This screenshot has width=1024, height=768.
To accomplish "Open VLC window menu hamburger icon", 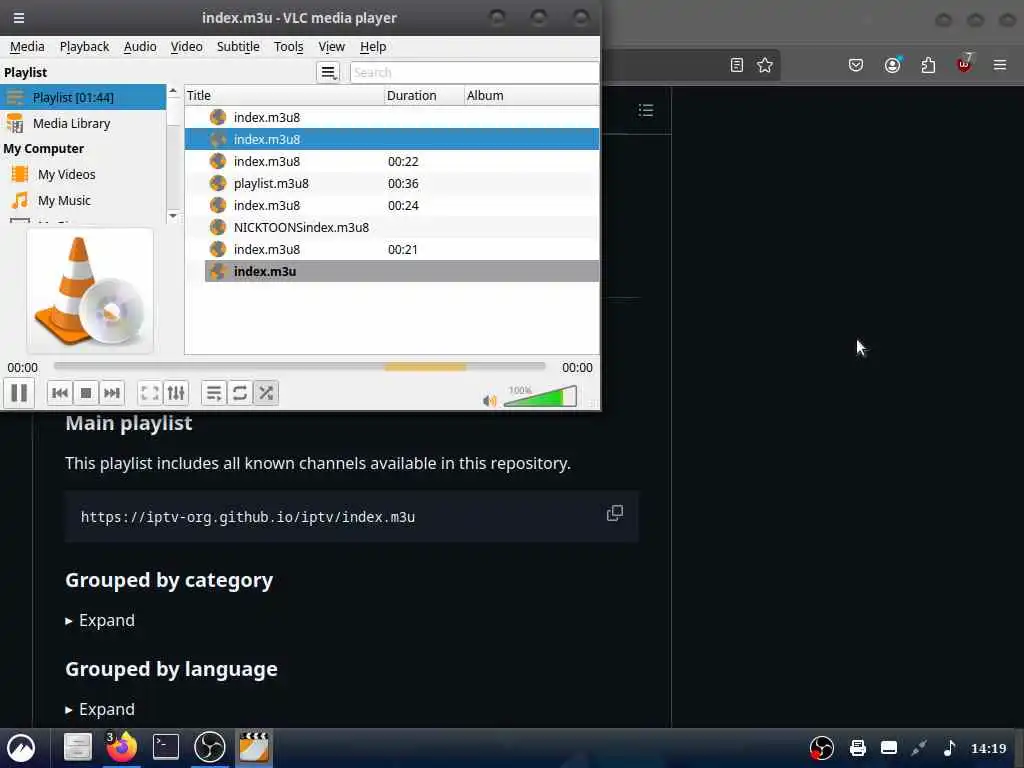I will pyautogui.click(x=19, y=18).
